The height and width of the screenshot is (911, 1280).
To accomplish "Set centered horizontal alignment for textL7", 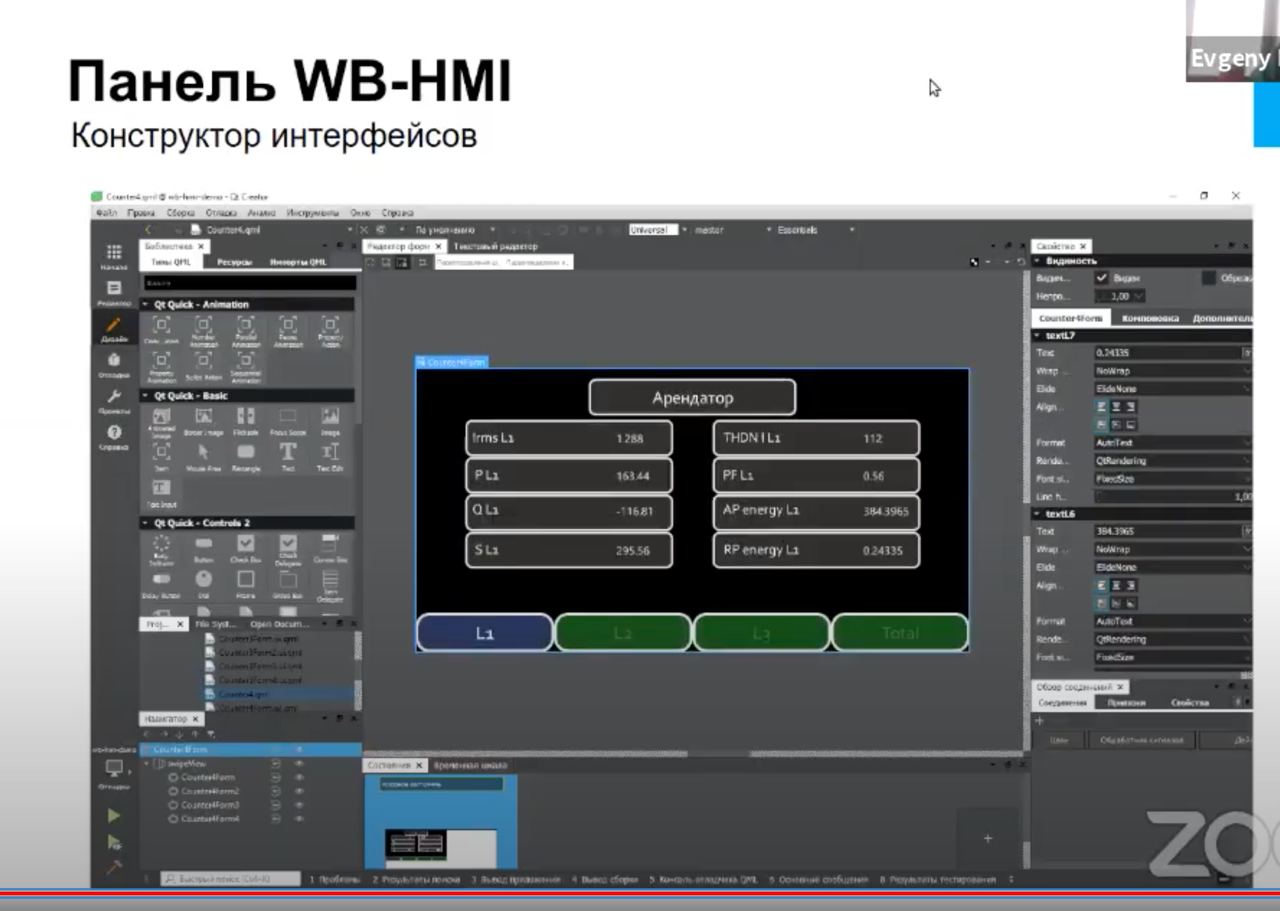I will pyautogui.click(x=1116, y=407).
